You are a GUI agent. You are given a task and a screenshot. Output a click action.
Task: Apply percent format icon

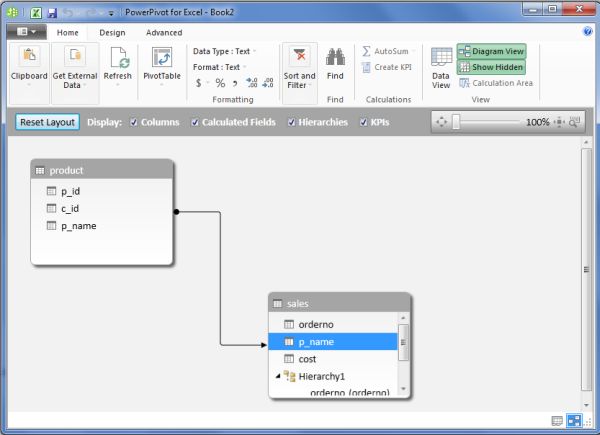220,83
